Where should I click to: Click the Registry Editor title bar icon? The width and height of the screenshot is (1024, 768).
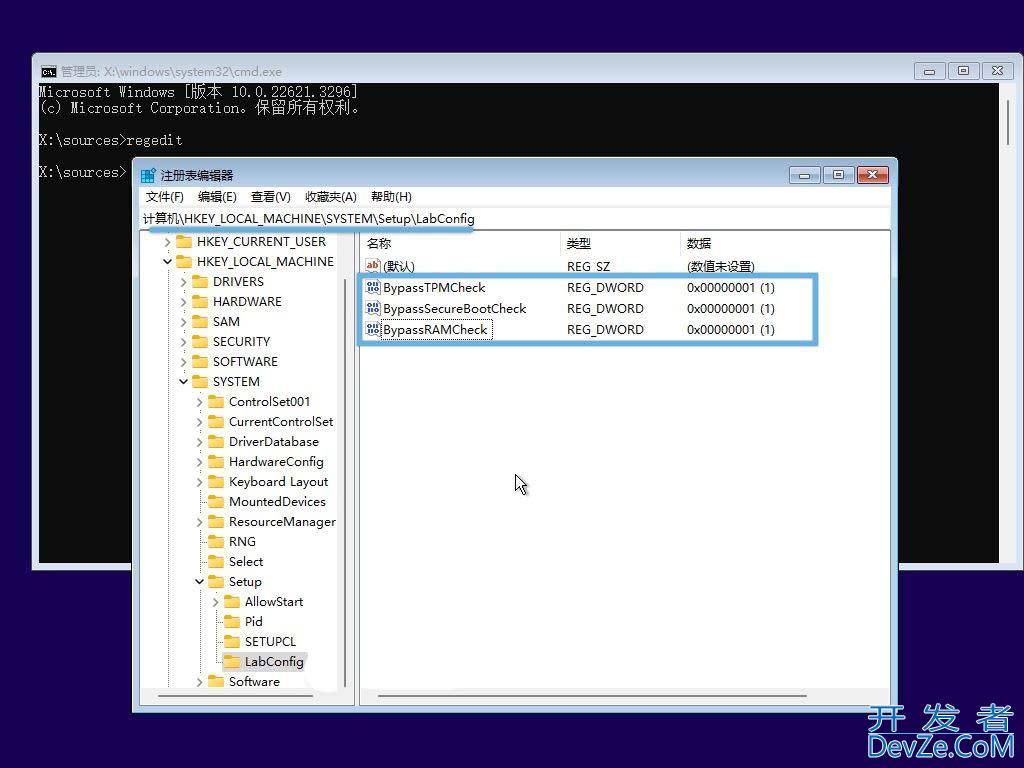coord(148,175)
